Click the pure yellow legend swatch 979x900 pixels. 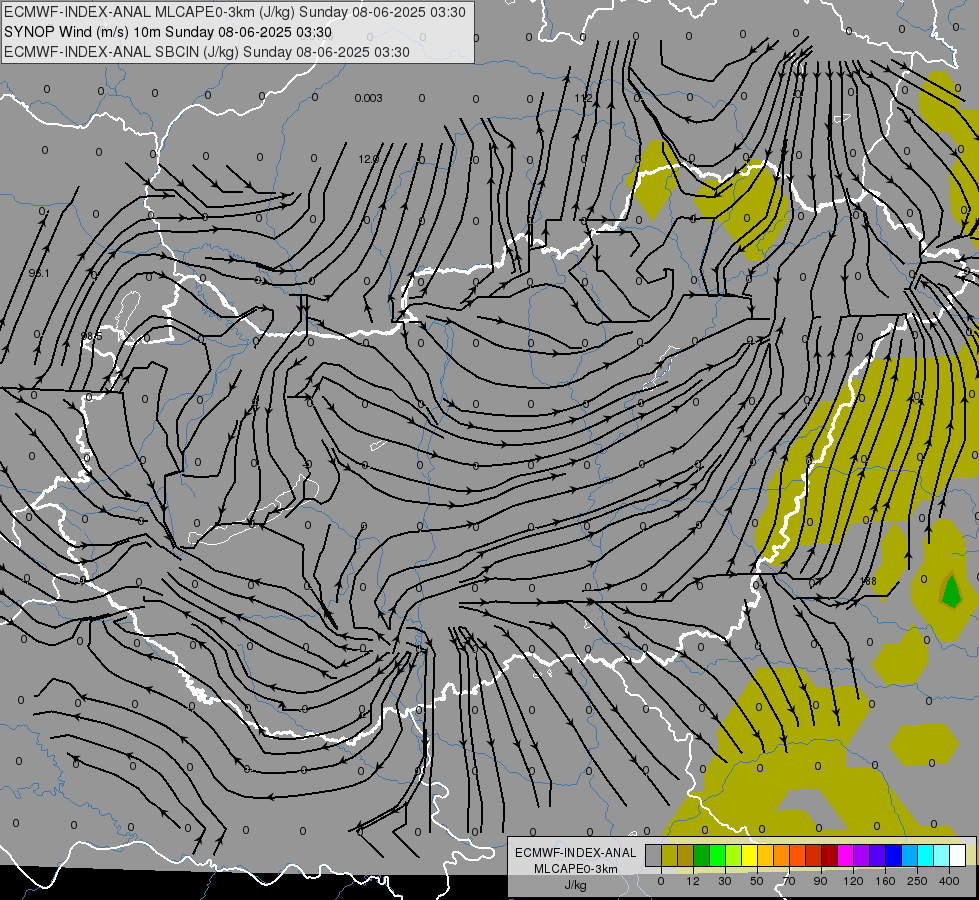pyautogui.click(x=750, y=855)
